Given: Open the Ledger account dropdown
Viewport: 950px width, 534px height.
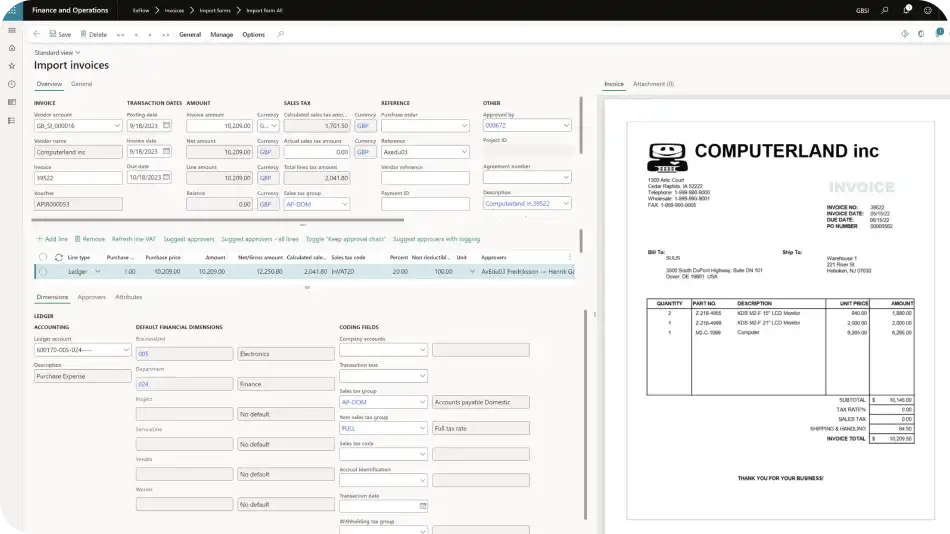Looking at the screenshot, I should click(x=125, y=350).
